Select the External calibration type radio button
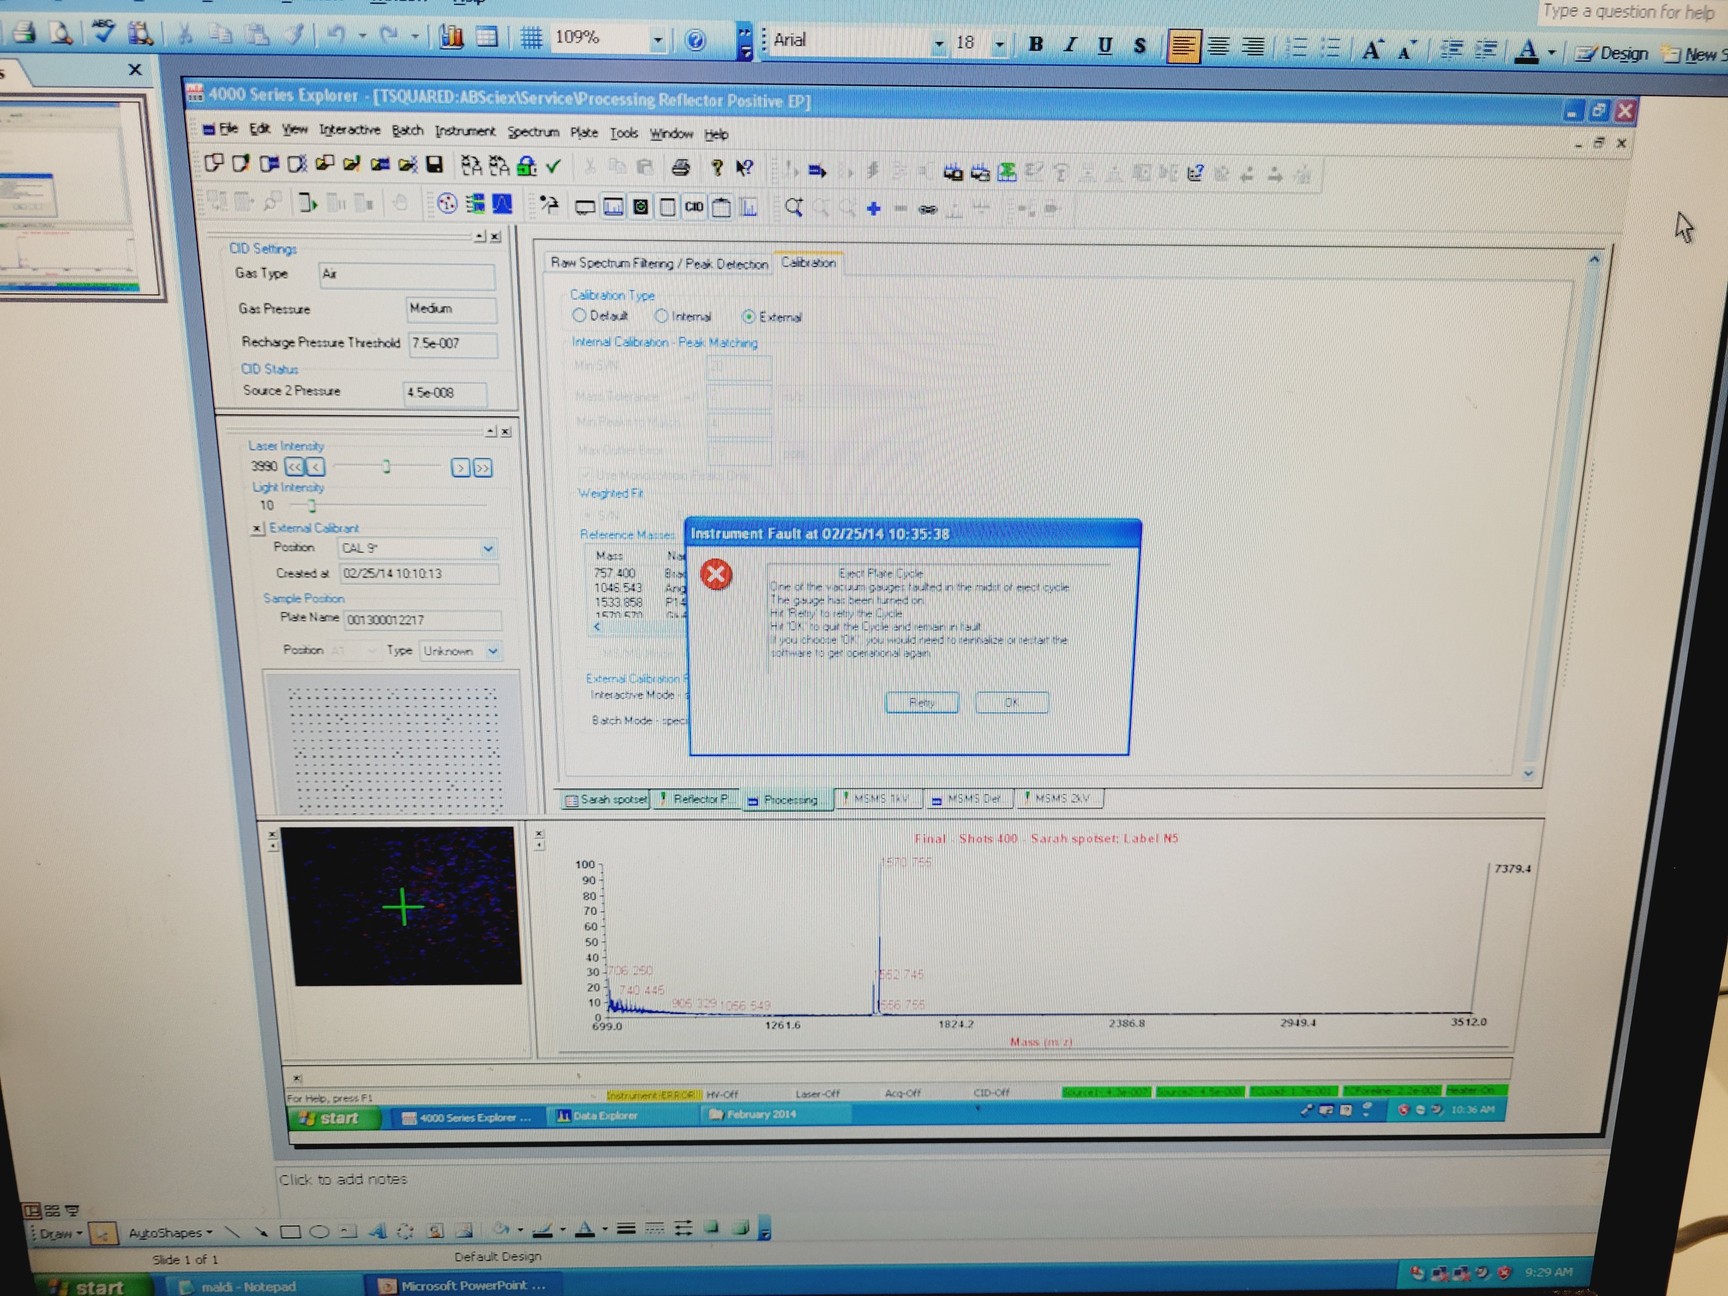This screenshot has height=1296, width=1728. click(748, 317)
